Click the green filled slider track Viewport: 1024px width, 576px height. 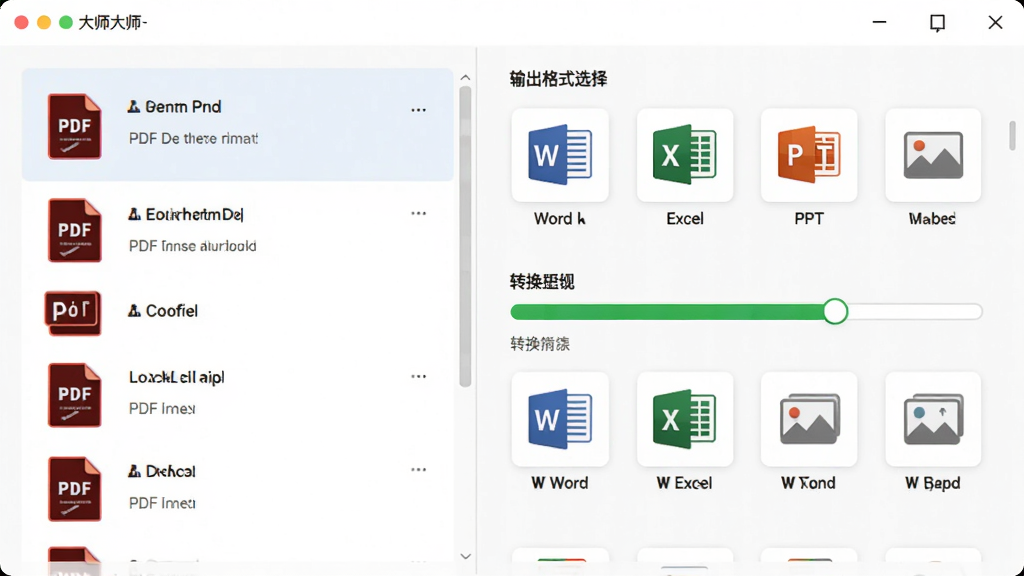coord(666,312)
